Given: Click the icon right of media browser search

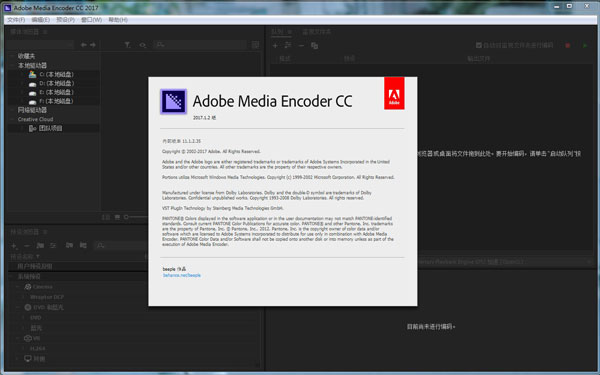Looking at the screenshot, I should (x=255, y=45).
